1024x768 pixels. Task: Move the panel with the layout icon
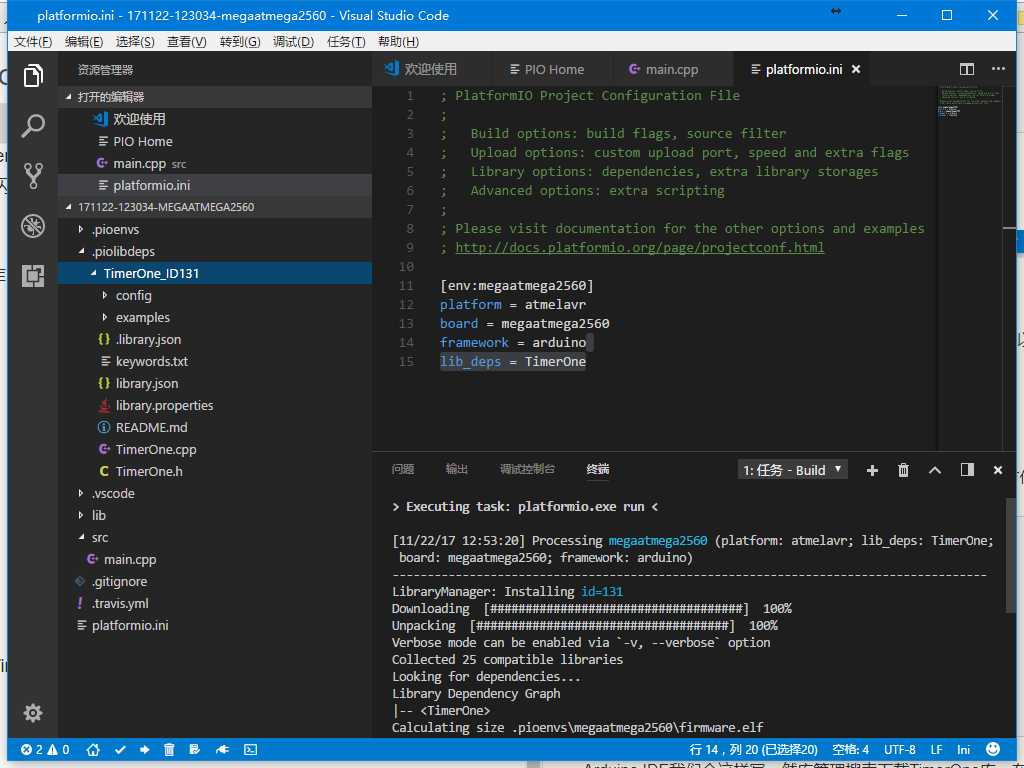(x=967, y=470)
